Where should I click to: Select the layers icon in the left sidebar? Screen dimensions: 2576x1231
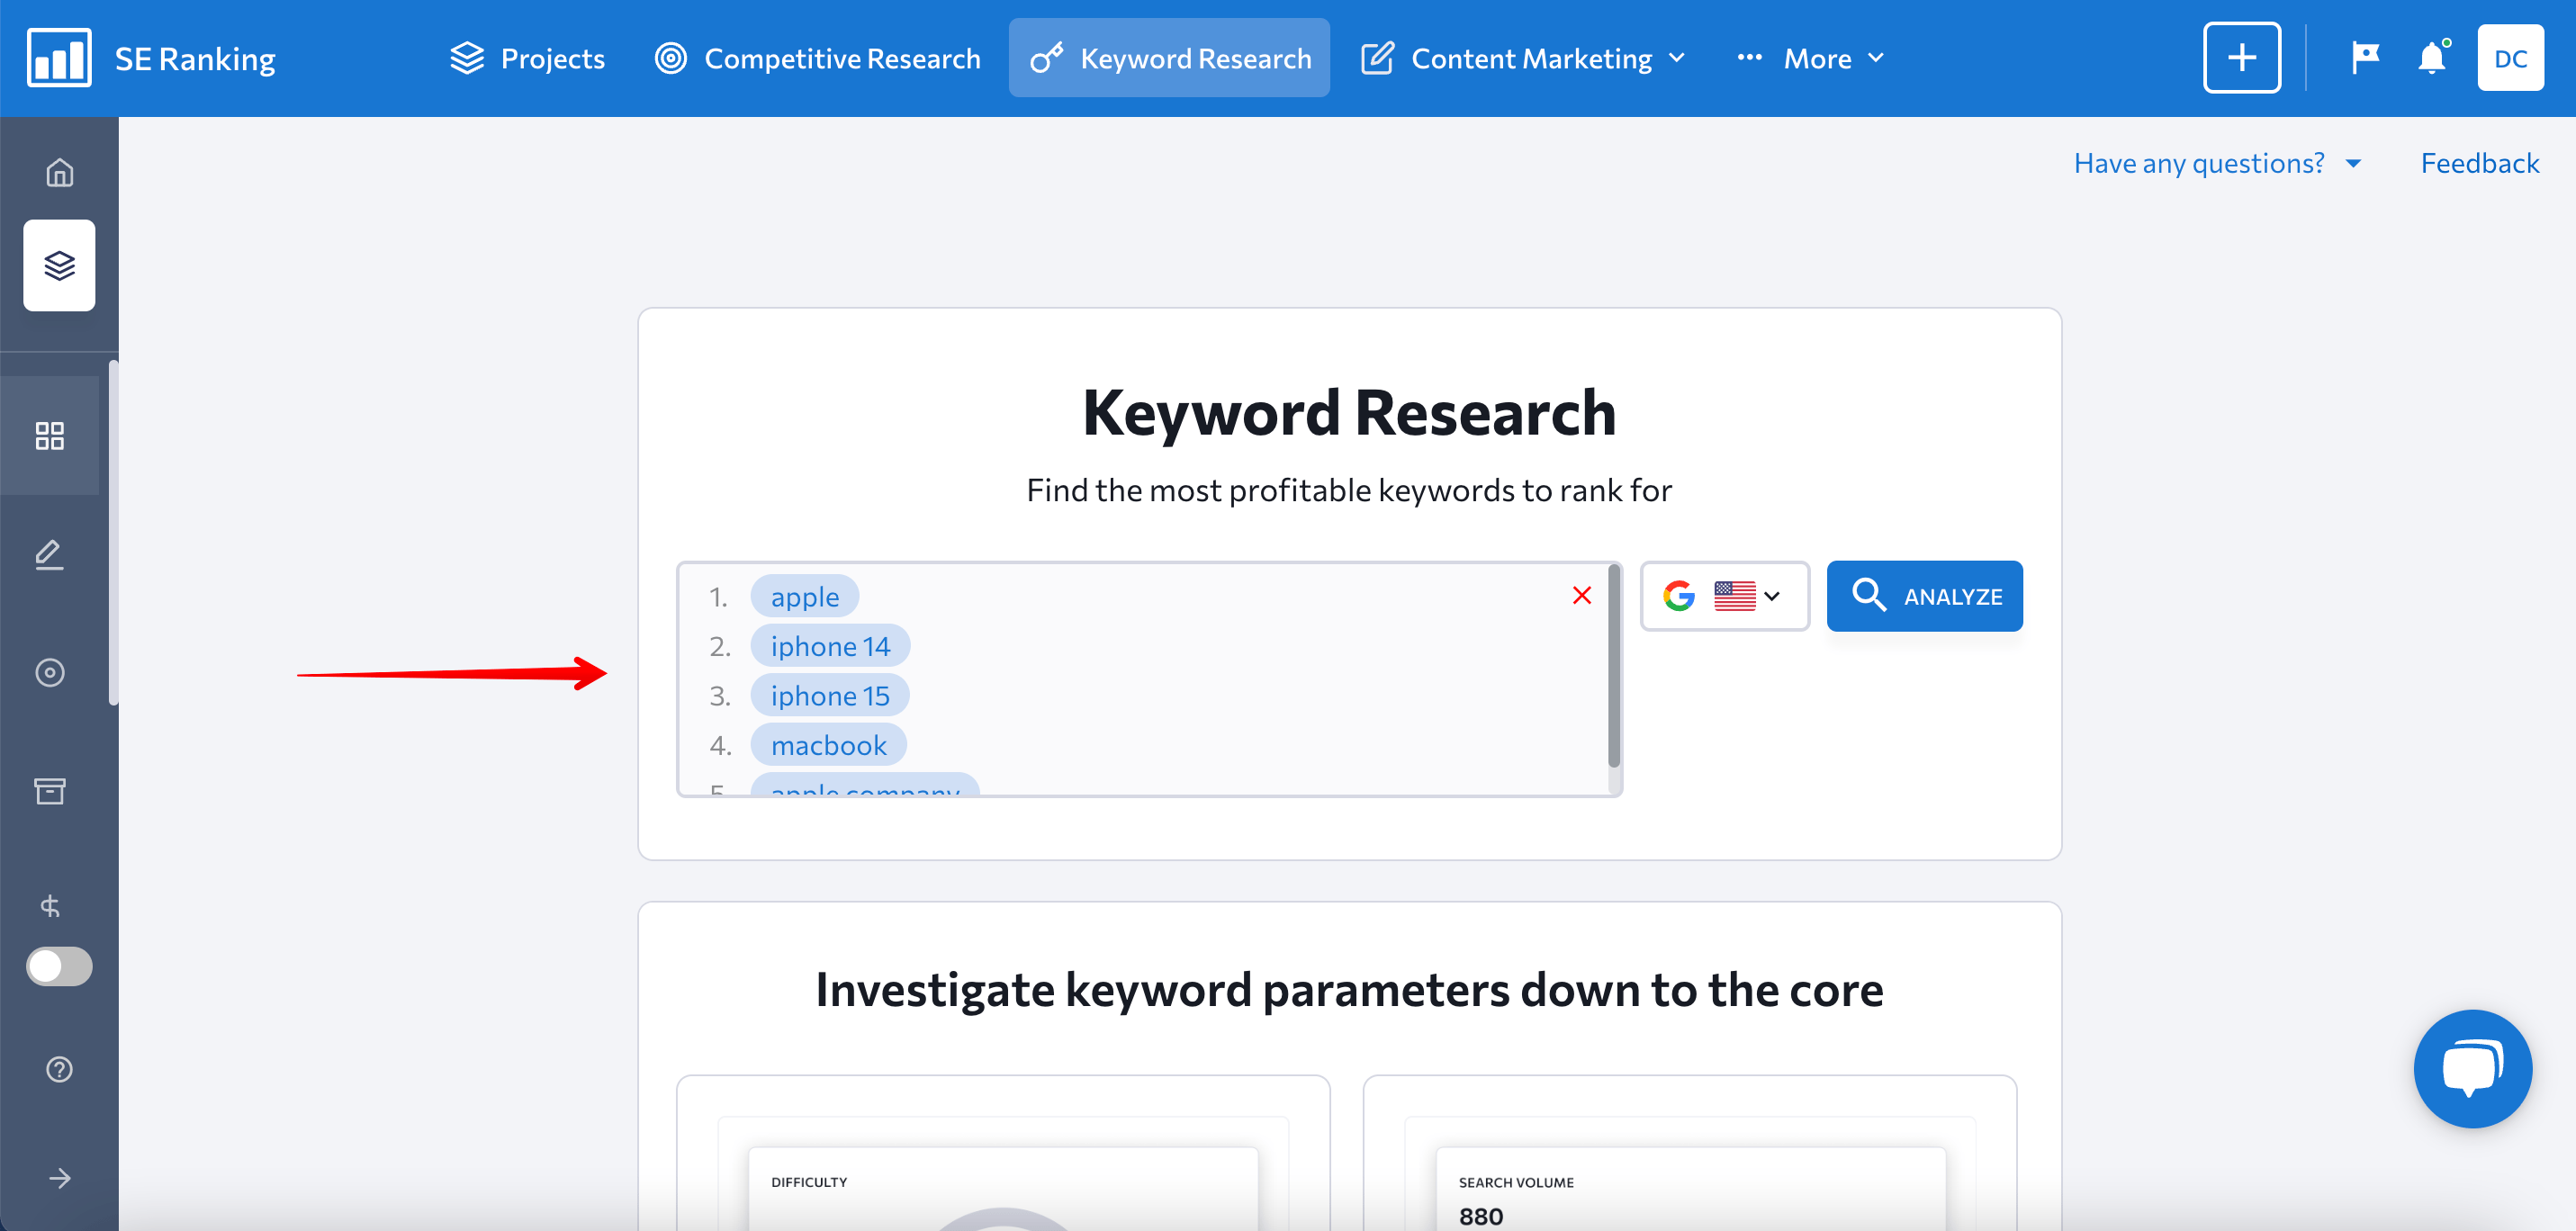click(x=59, y=265)
